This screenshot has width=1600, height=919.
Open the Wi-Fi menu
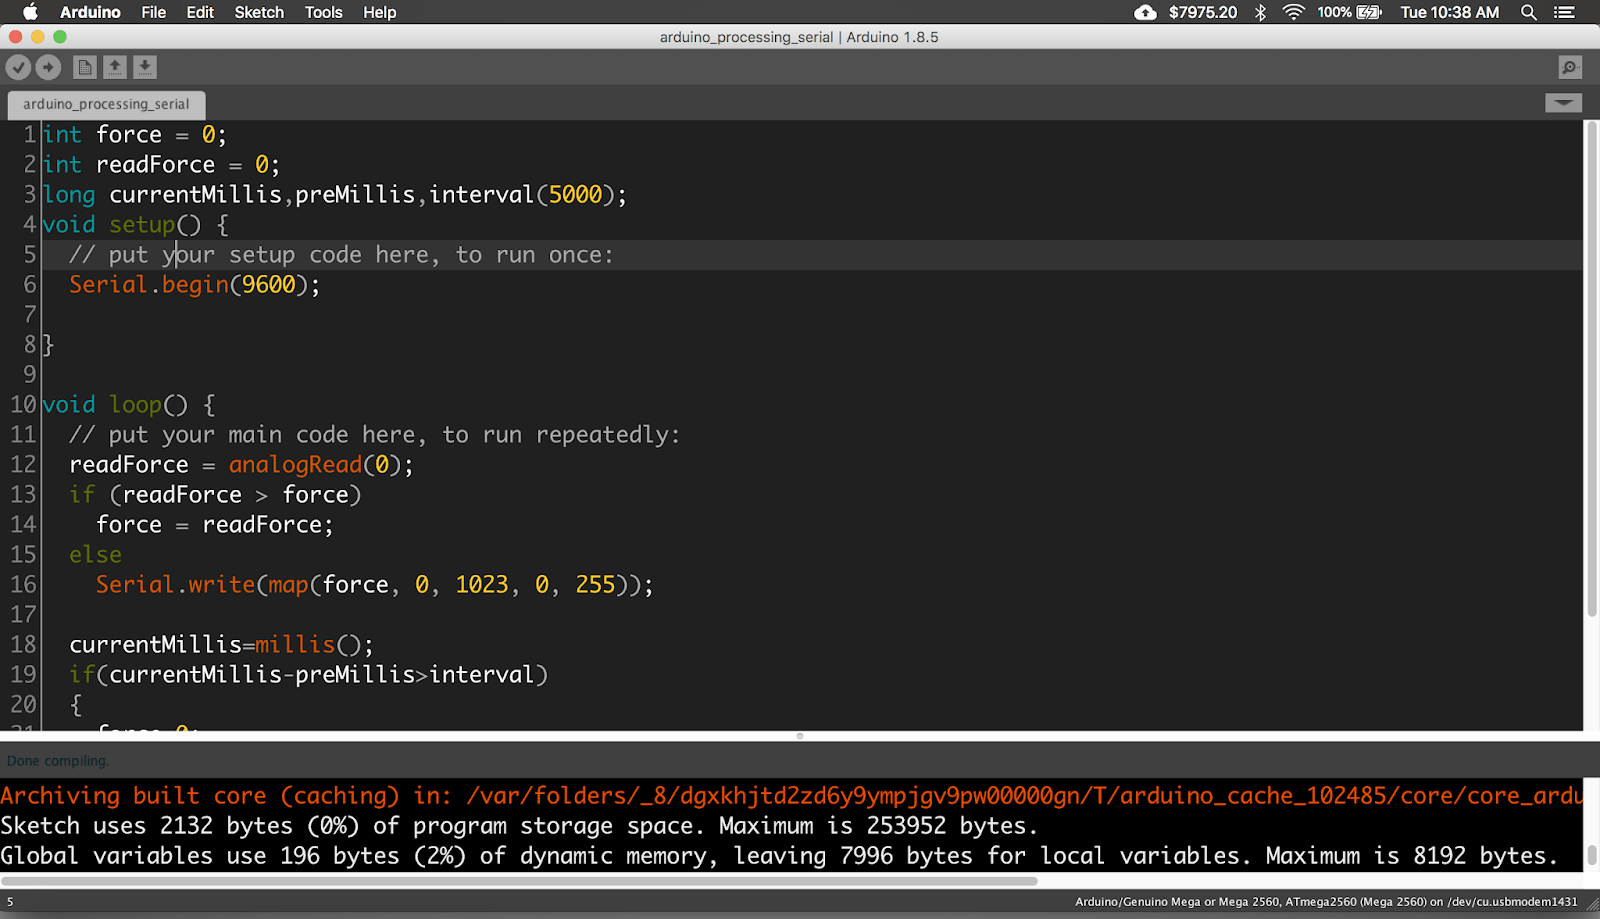click(x=1294, y=12)
